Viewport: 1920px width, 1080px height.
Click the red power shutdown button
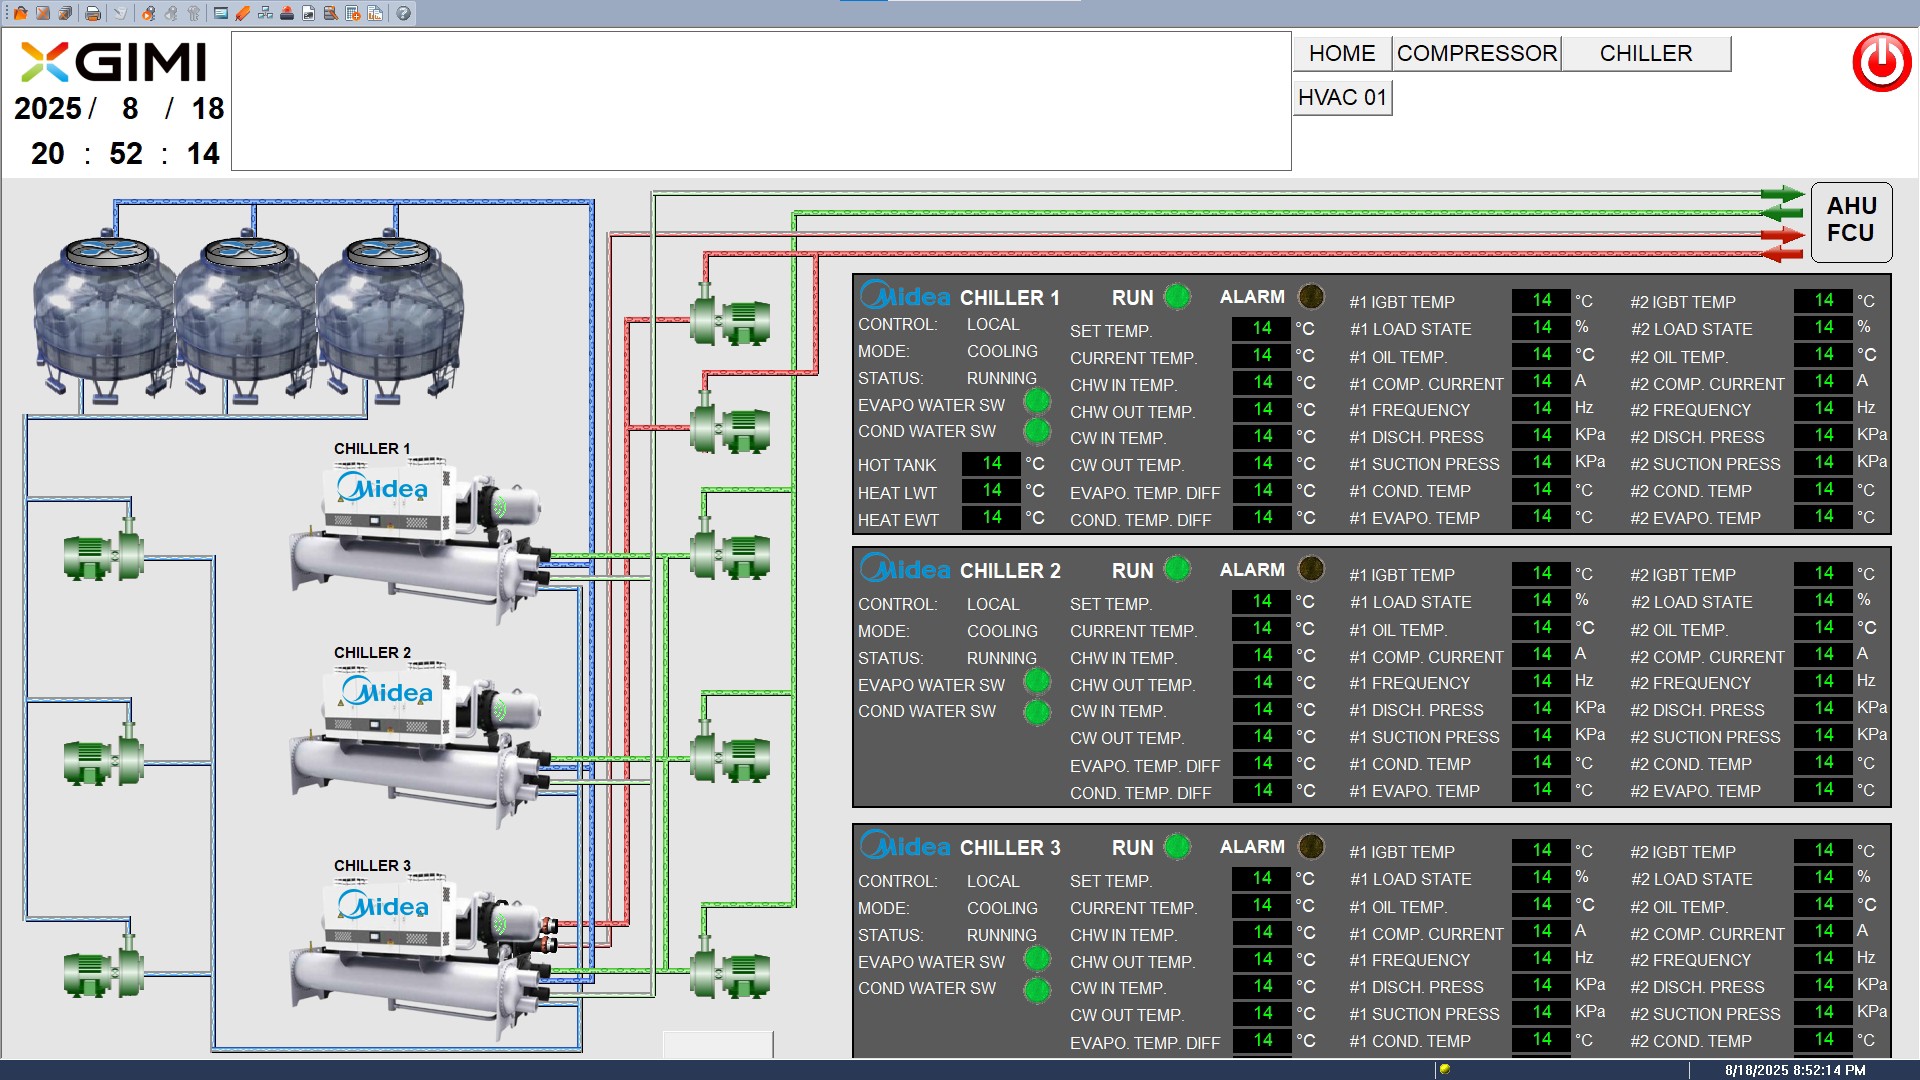coord(1881,62)
